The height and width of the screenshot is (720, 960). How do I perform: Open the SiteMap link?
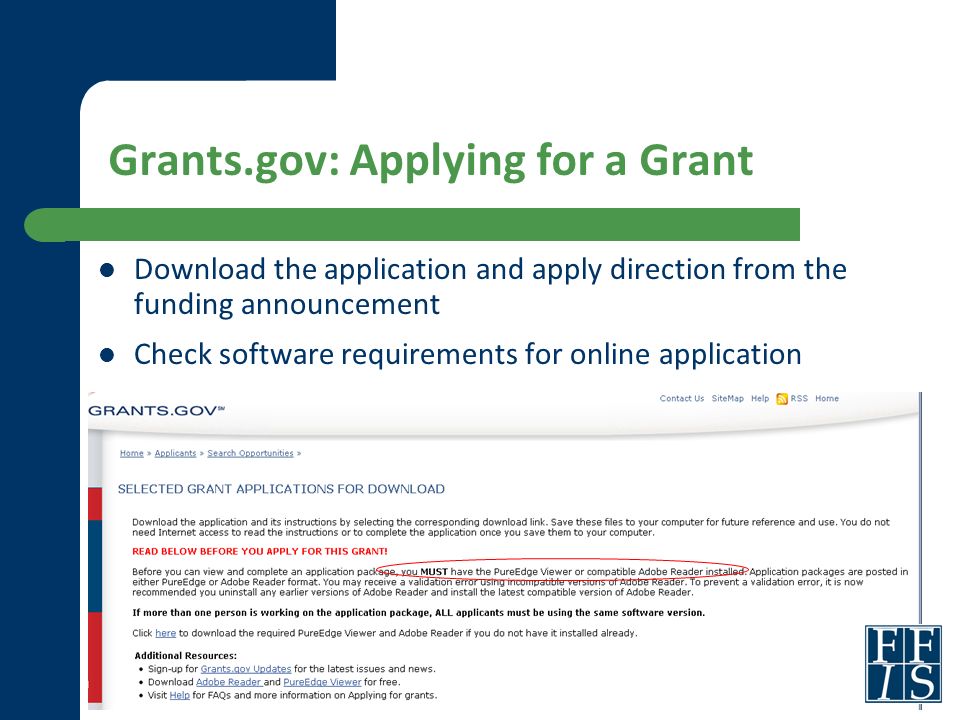[727, 399]
